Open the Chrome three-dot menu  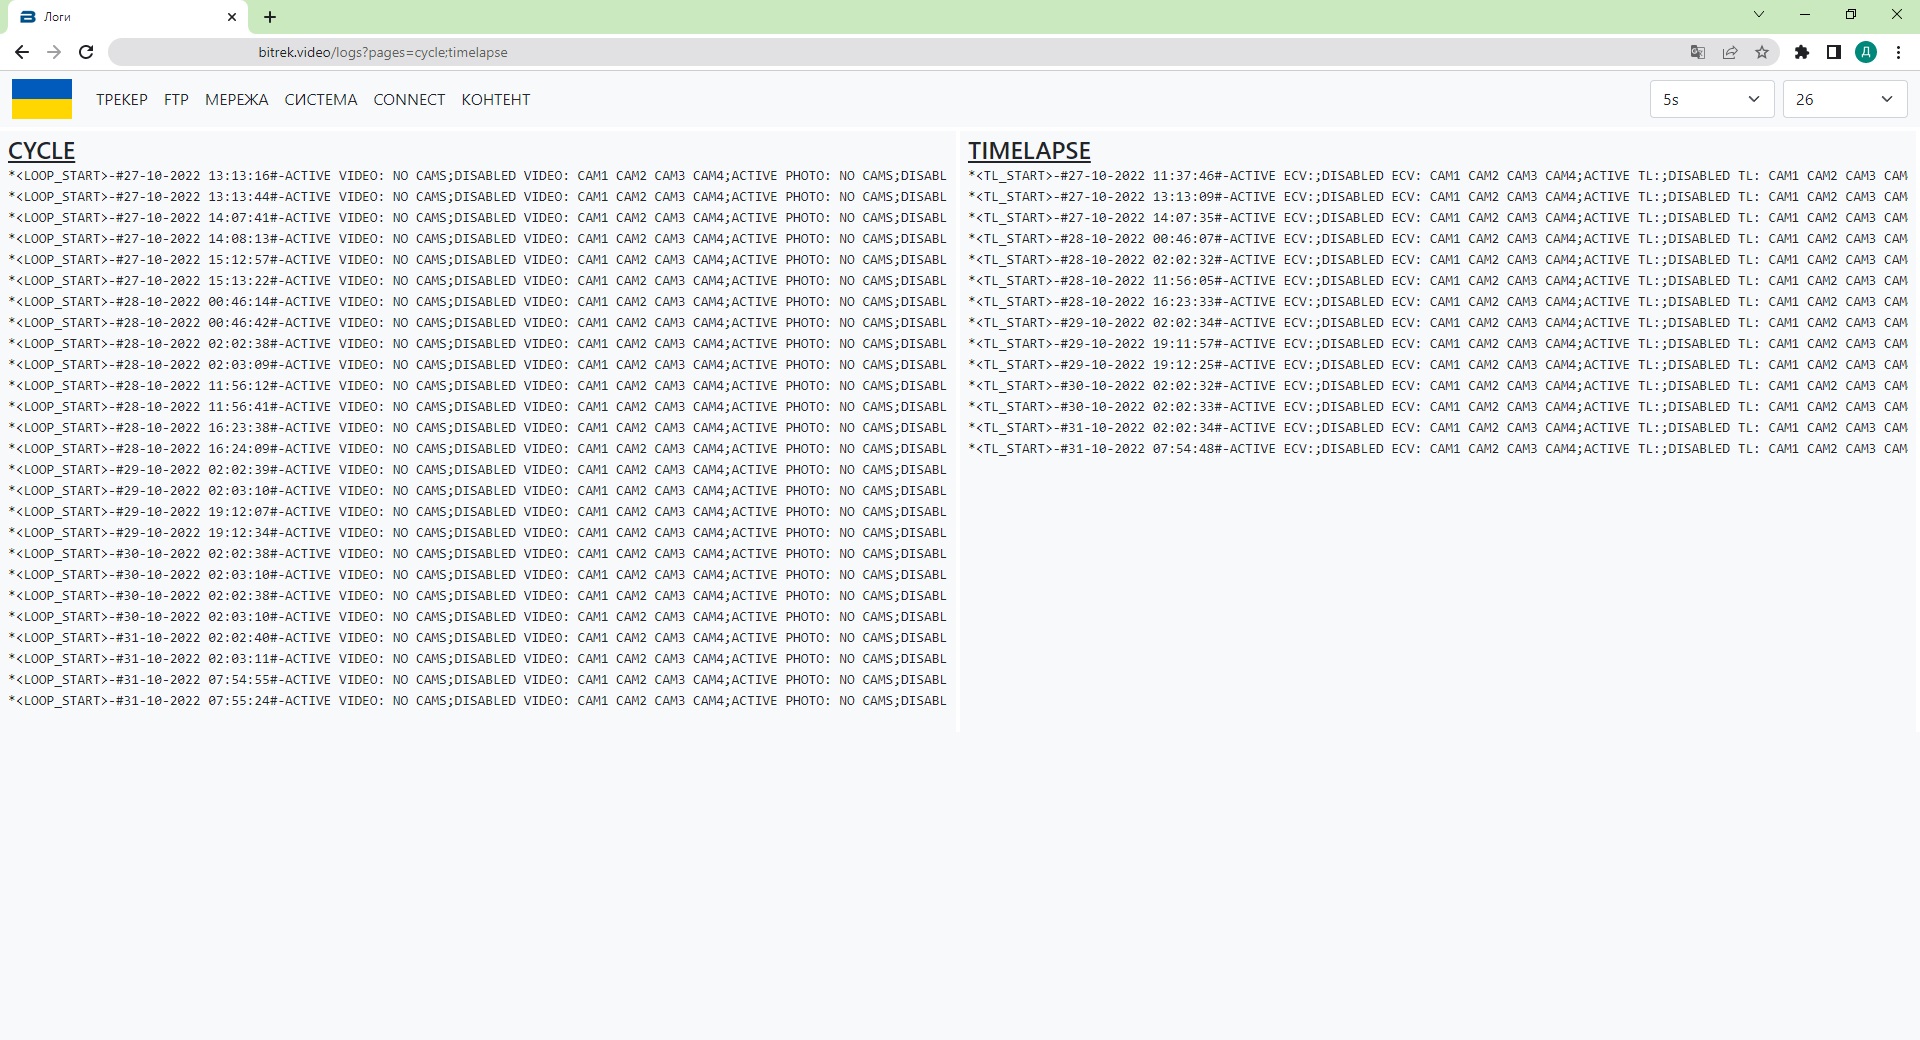pyautogui.click(x=1898, y=52)
